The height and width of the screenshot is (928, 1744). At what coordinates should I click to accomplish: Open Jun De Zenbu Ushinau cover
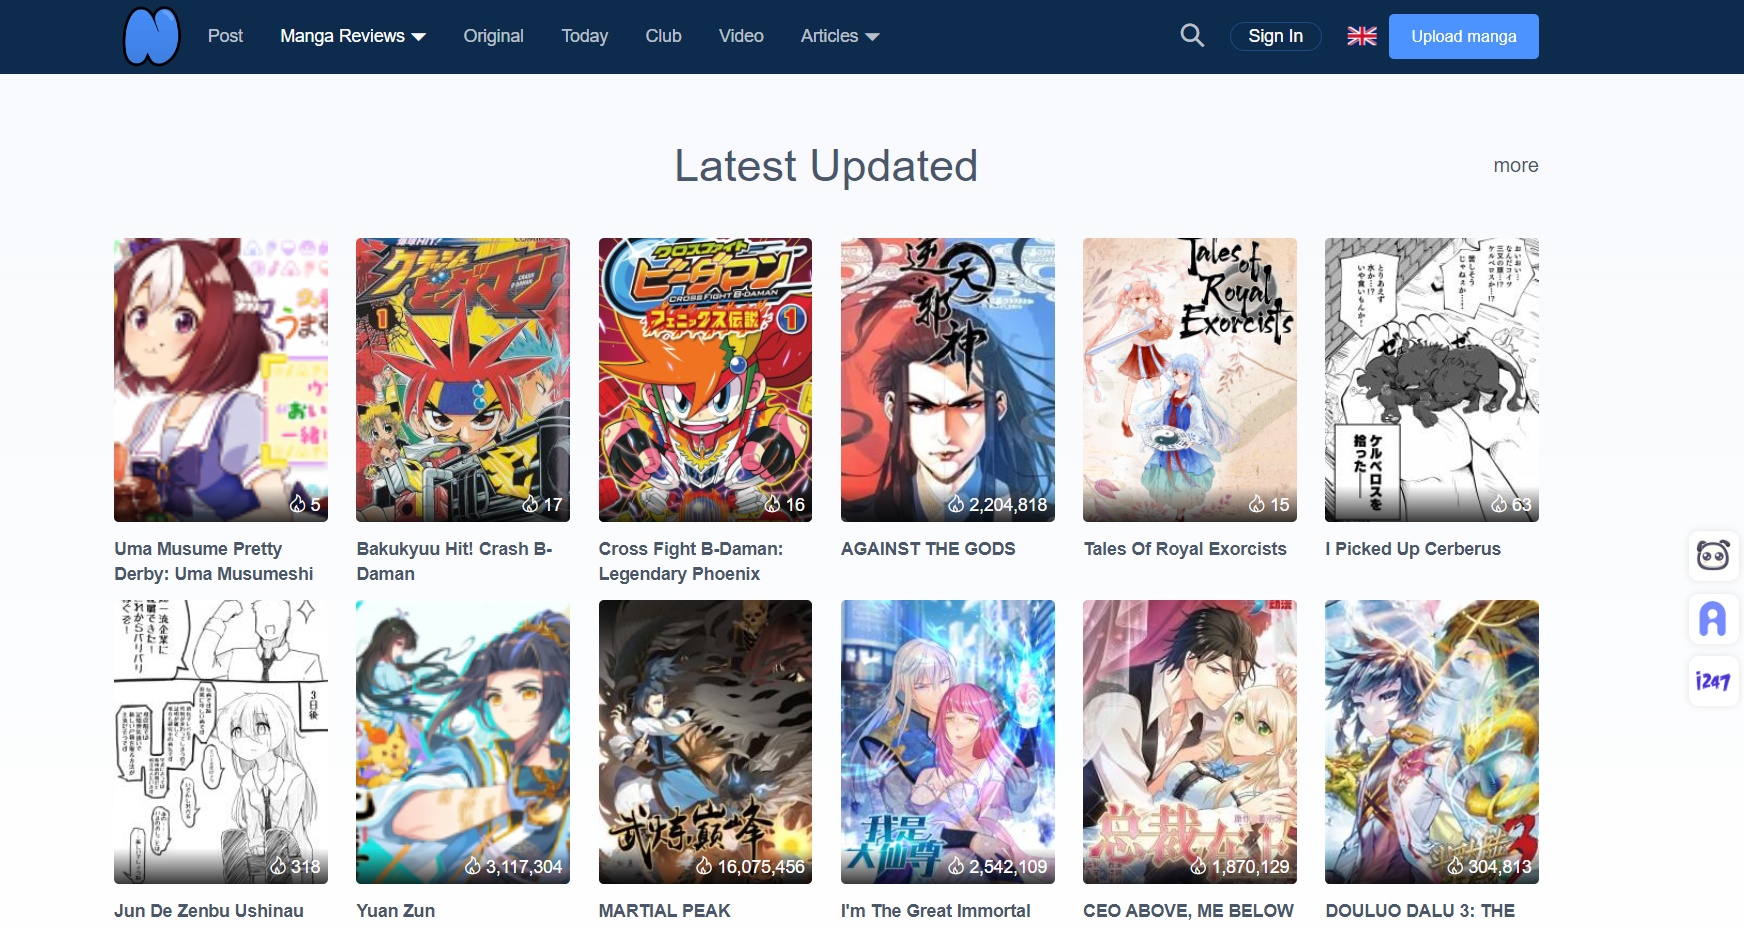[x=221, y=742]
